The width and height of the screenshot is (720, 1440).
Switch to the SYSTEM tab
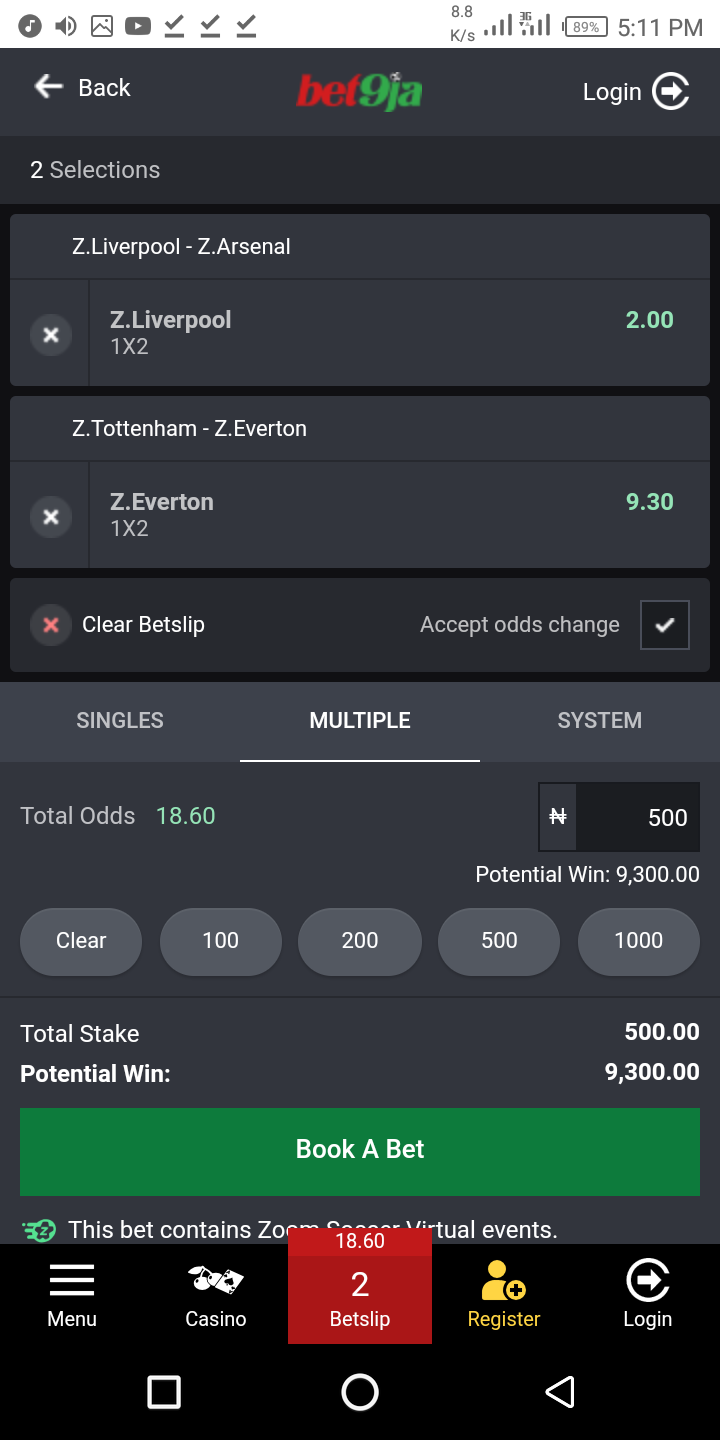coord(600,721)
